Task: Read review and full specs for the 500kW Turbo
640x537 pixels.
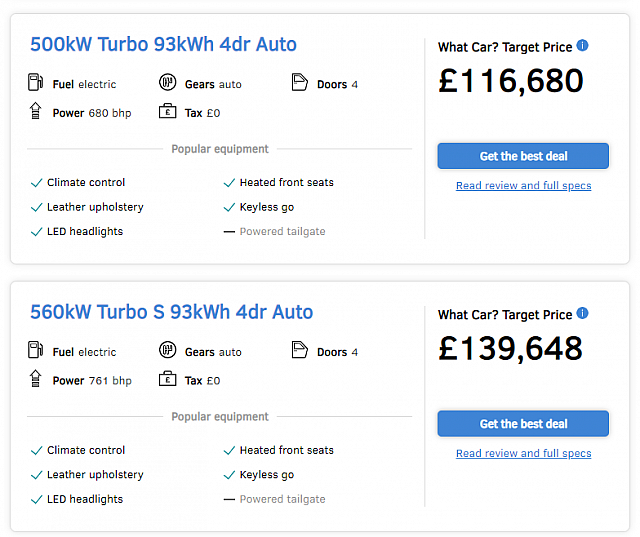Action: pyautogui.click(x=524, y=186)
